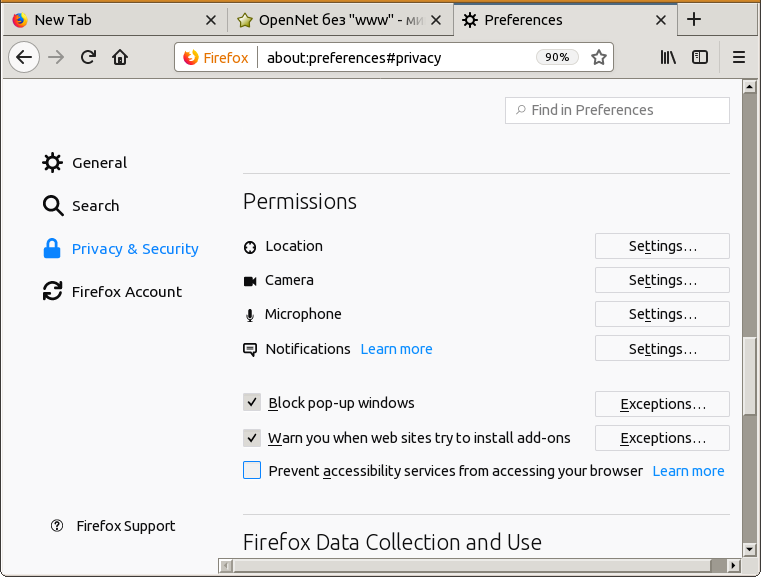Click the Back navigation arrow
761x577 pixels.
point(24,57)
